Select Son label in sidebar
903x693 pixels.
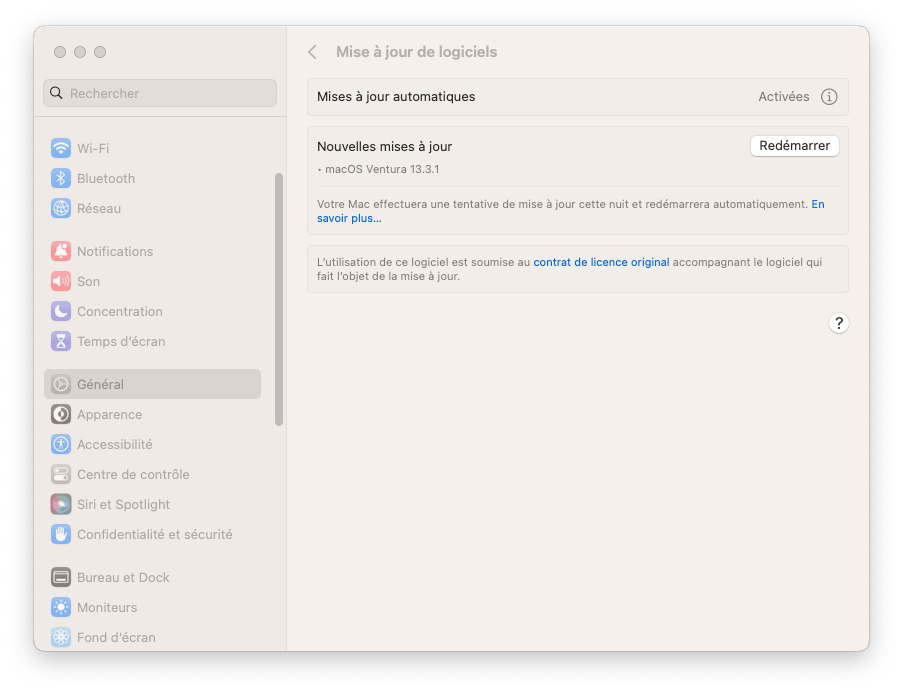tap(89, 281)
